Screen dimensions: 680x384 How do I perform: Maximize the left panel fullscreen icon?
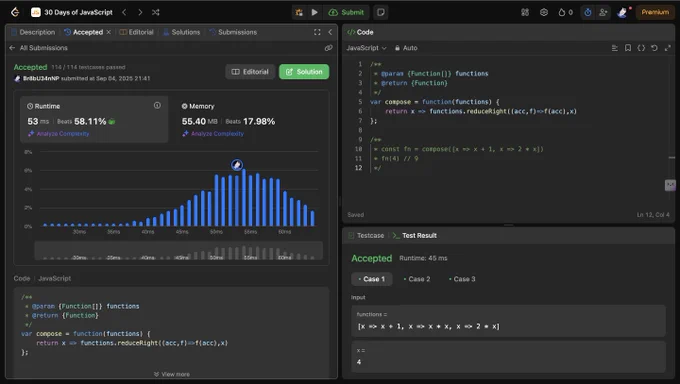pos(317,32)
